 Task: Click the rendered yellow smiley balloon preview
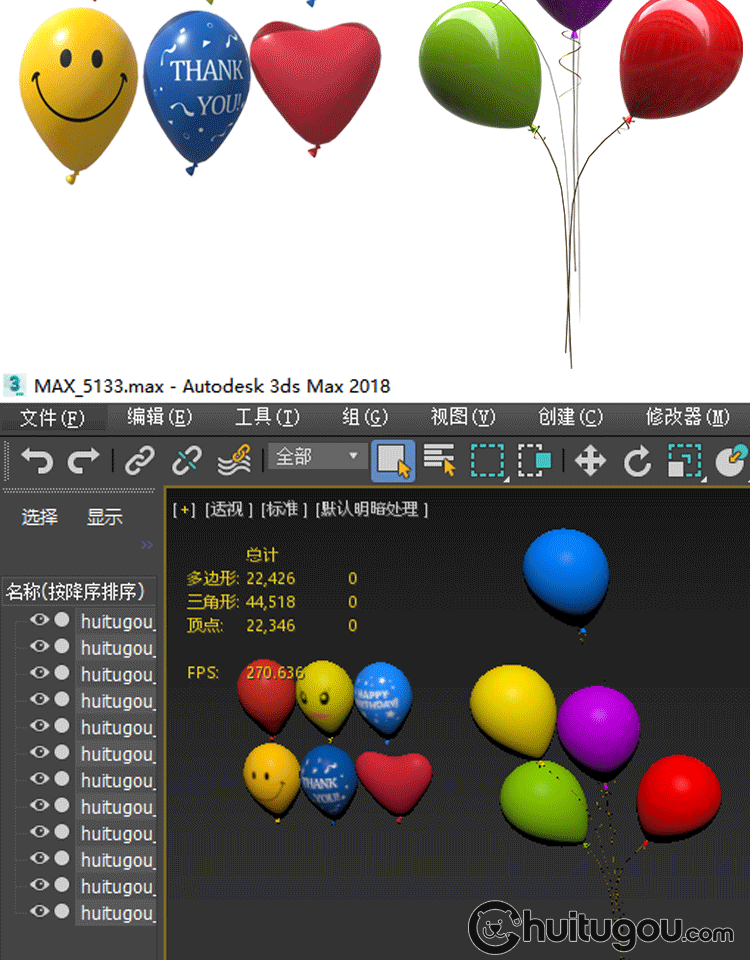click(x=78, y=91)
